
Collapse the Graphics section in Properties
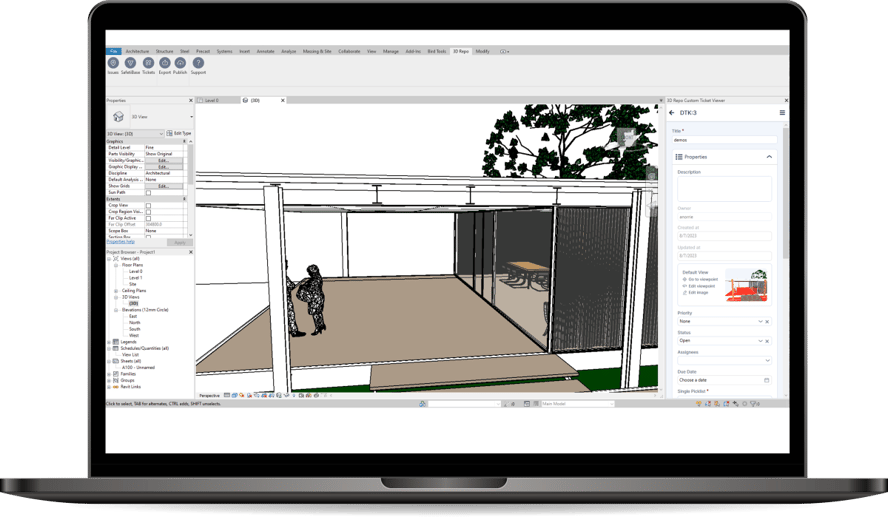(184, 141)
